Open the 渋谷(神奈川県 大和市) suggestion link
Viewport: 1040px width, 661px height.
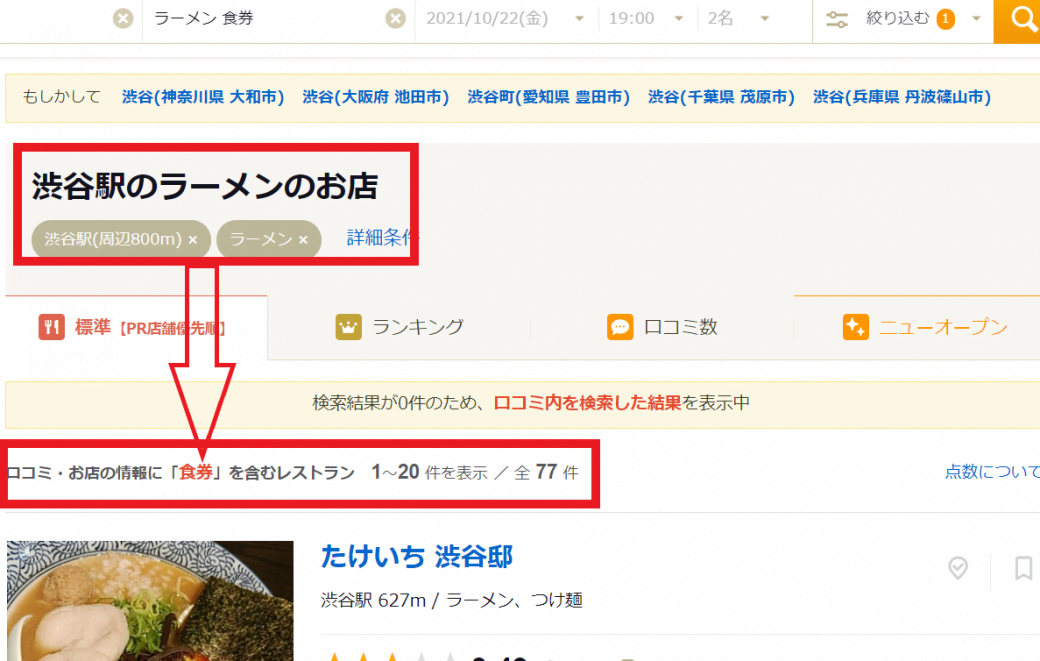[x=203, y=97]
